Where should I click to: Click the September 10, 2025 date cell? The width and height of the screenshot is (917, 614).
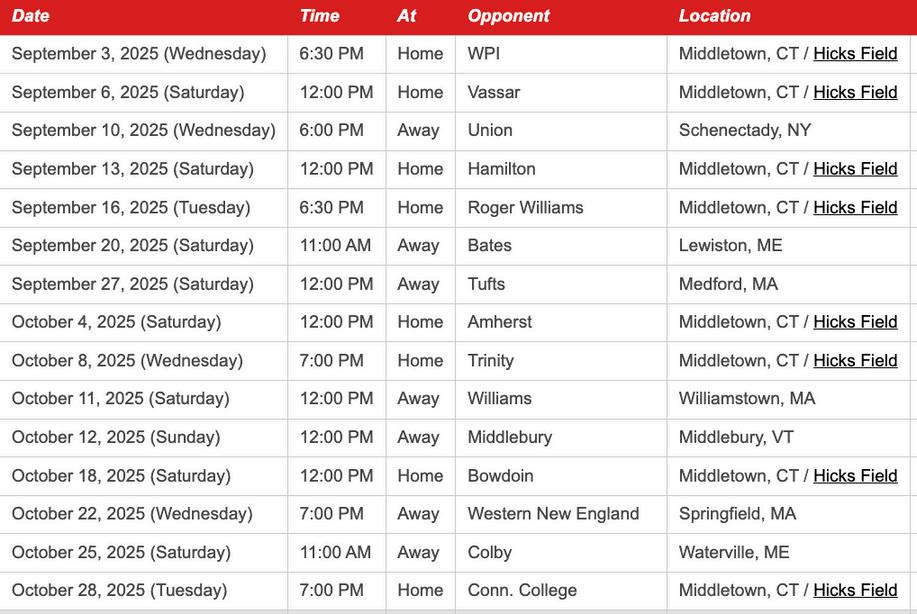point(143,130)
